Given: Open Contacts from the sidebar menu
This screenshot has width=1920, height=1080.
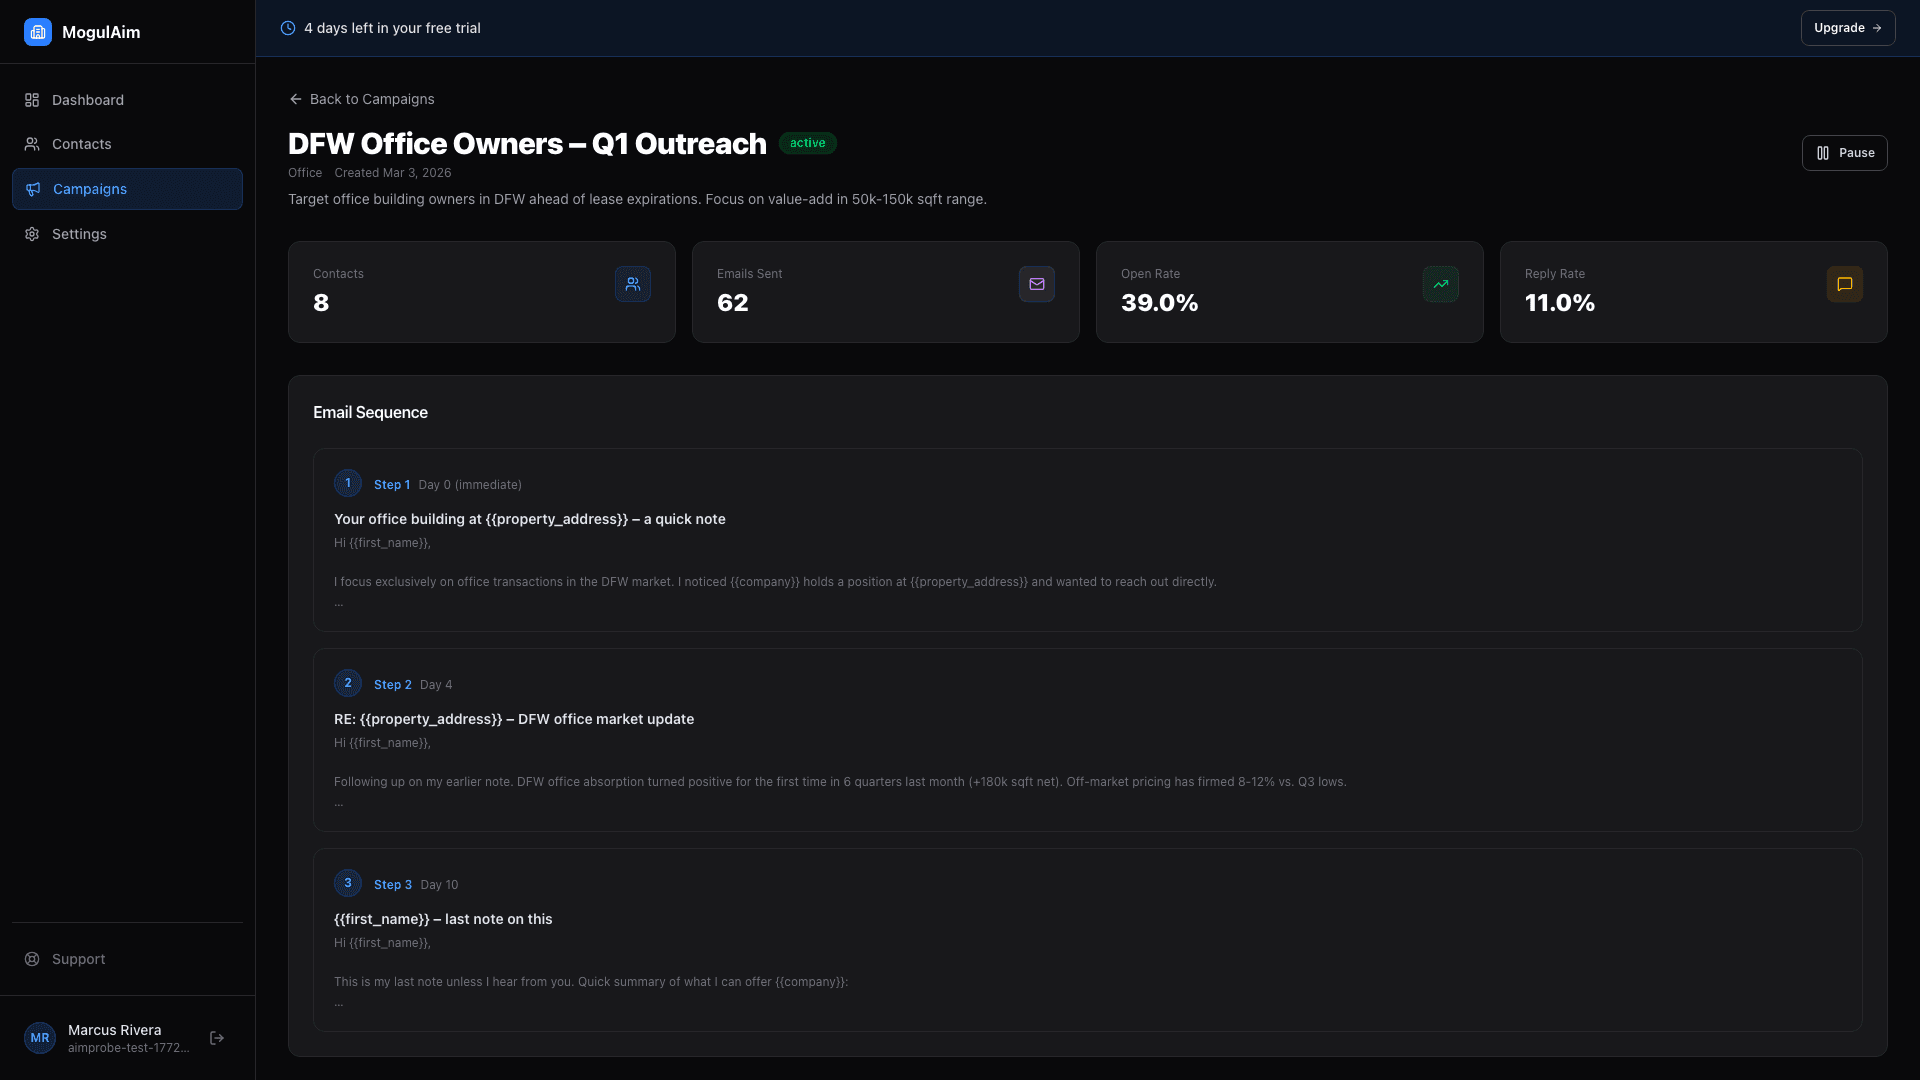Looking at the screenshot, I should 82,144.
